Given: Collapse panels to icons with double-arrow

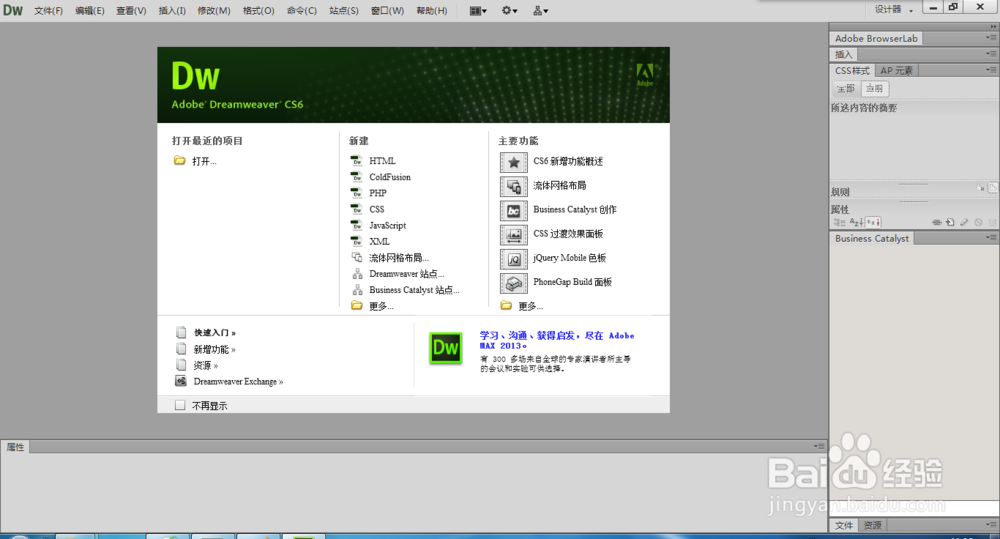Looking at the screenshot, I should click(993, 27).
